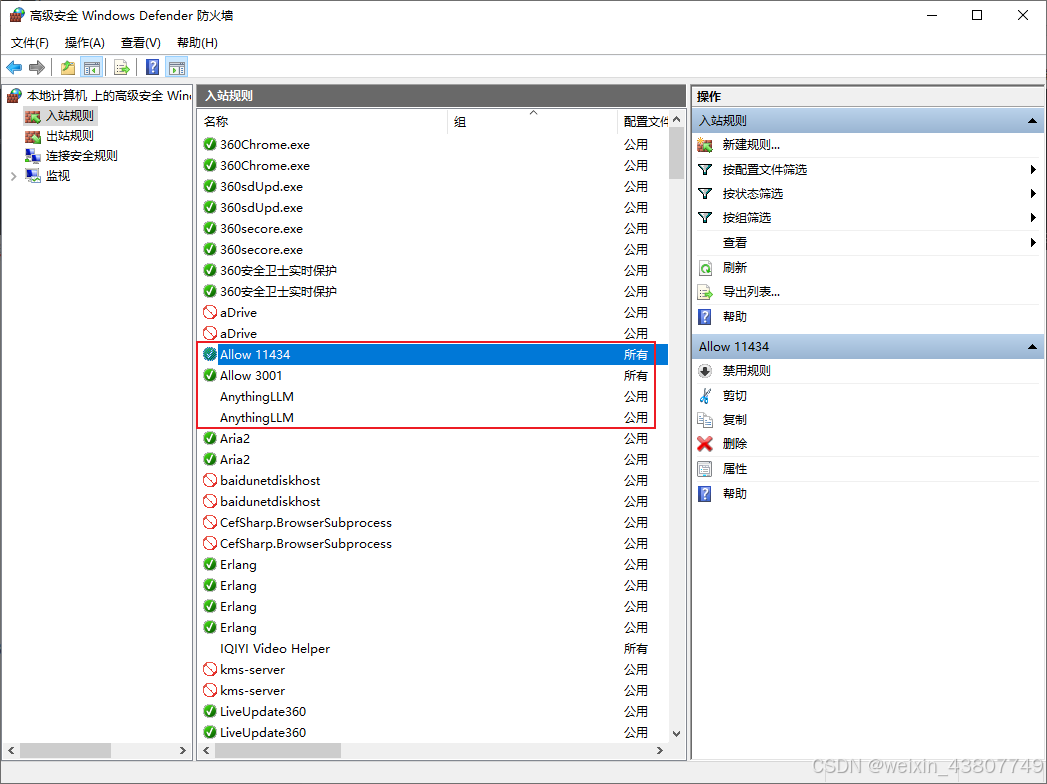Click the 禁用规则 down-arrow icon
This screenshot has width=1047, height=784.
click(x=705, y=371)
